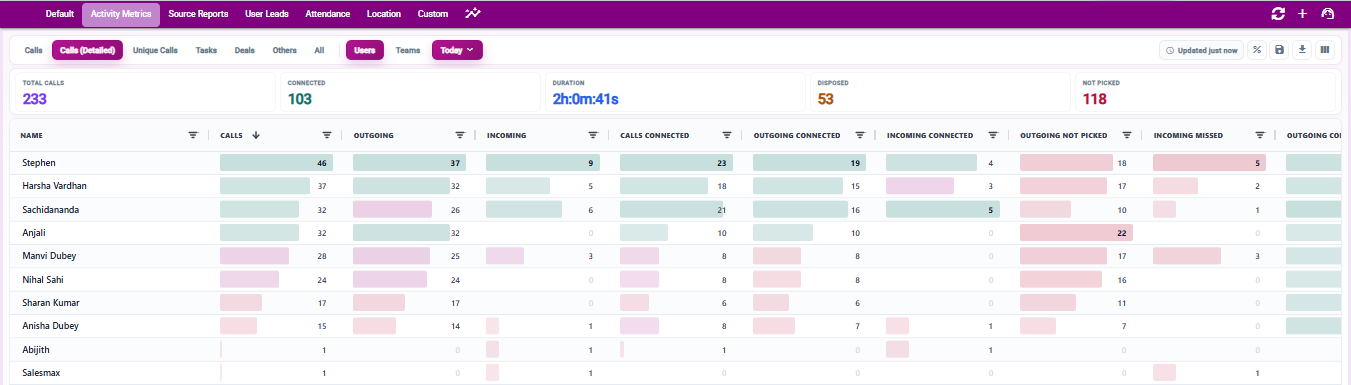Open filter icon for the CALLS column
1351x385 pixels.
point(327,135)
